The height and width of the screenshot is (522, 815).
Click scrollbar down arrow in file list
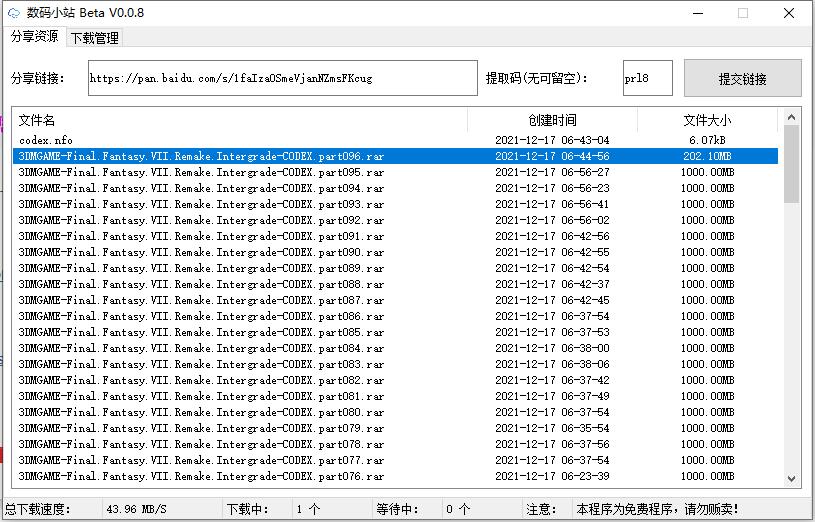792,479
